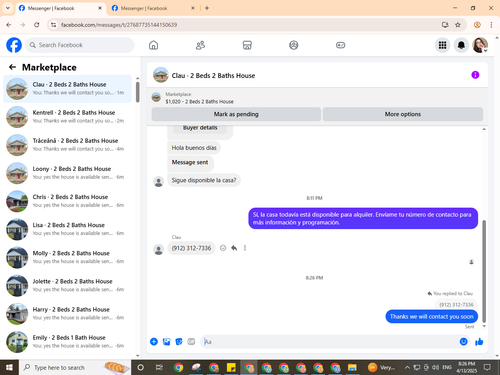Open the plus more actions icon
This screenshot has width=500, height=375.
[154, 342]
